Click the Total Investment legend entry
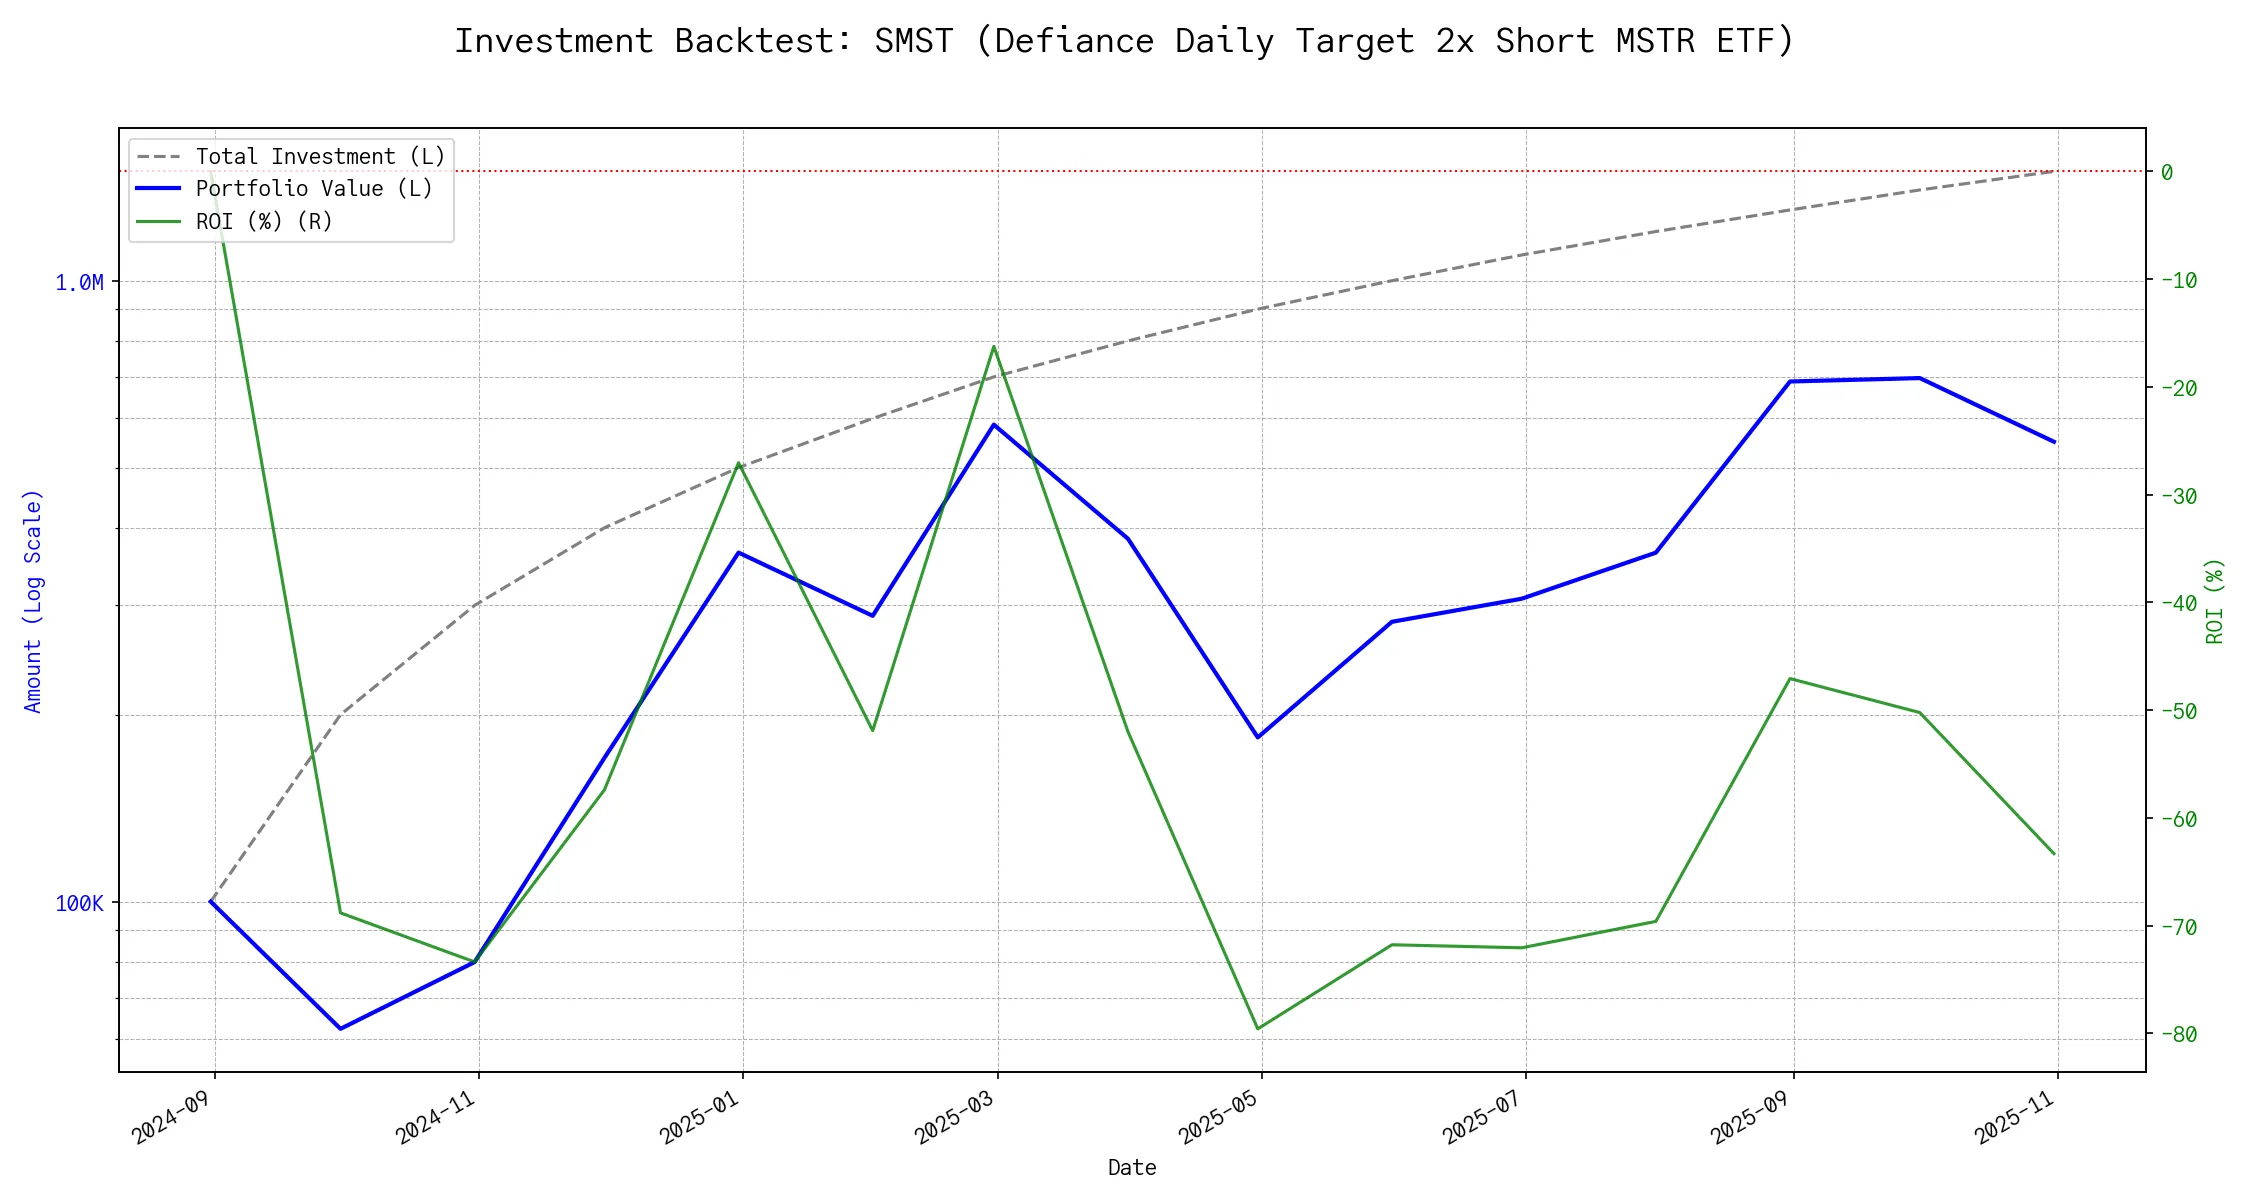 click(x=320, y=157)
